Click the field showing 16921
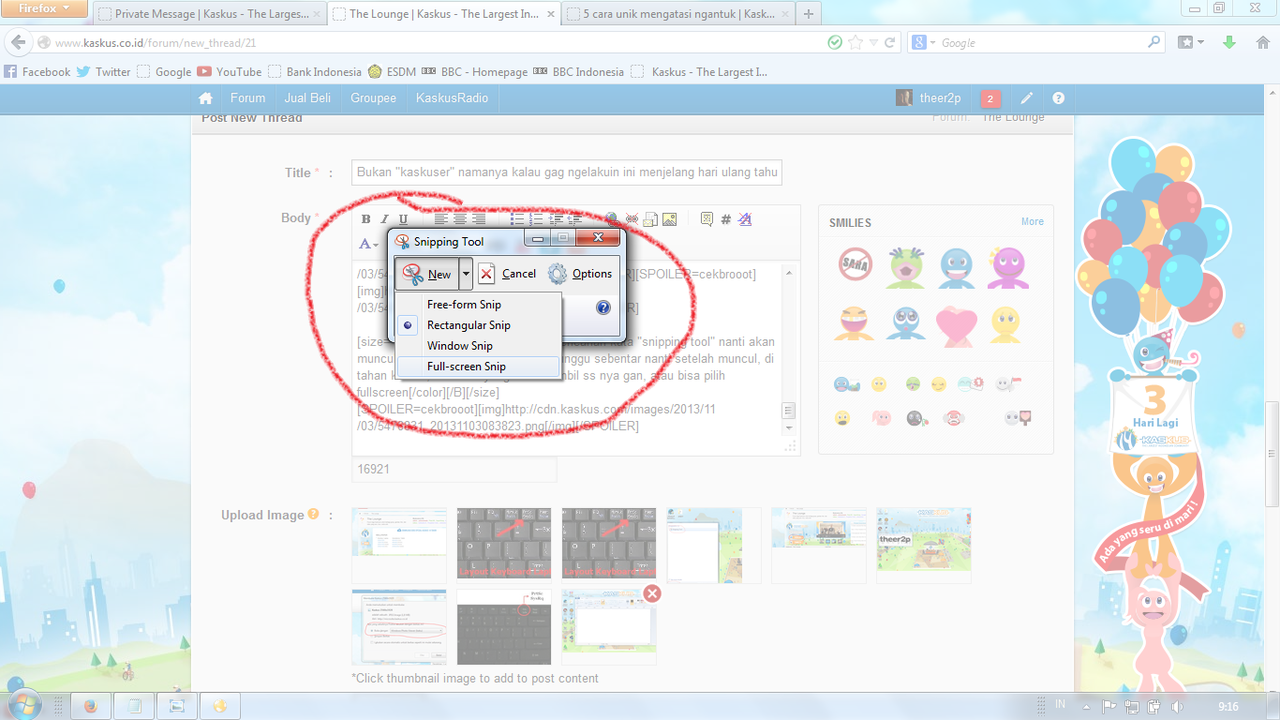 coord(454,469)
